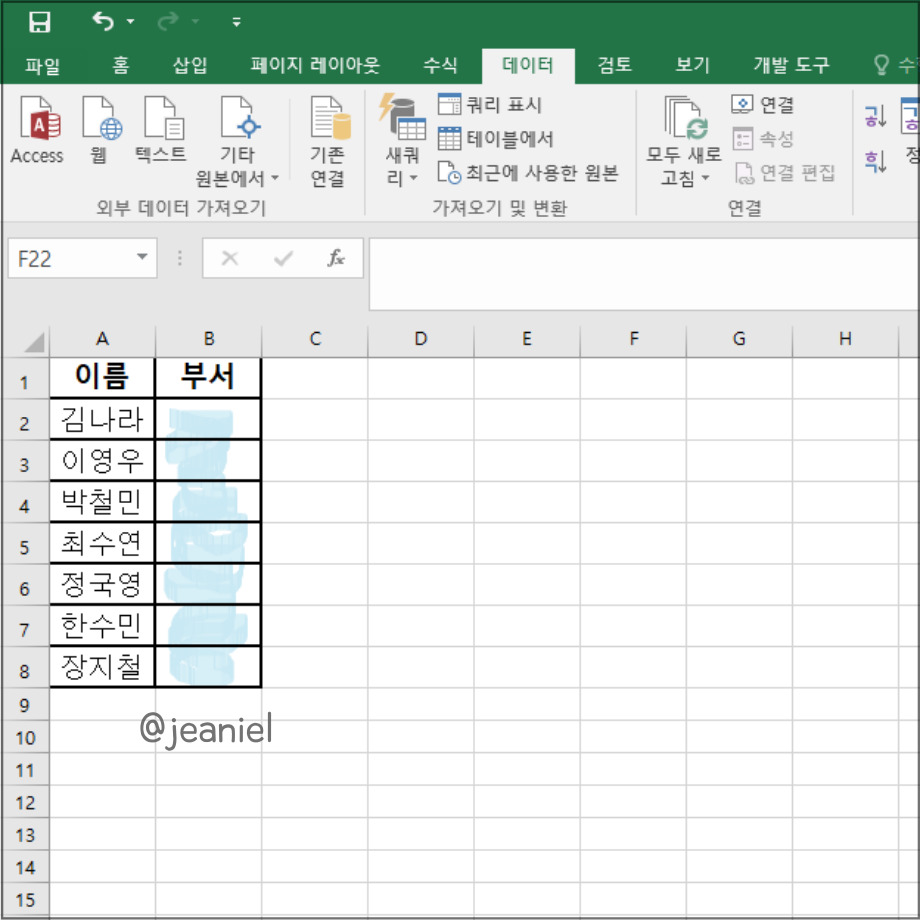920x920 pixels.
Task: Open the 새 쿼리 dropdown menu
Action: pos(402,140)
